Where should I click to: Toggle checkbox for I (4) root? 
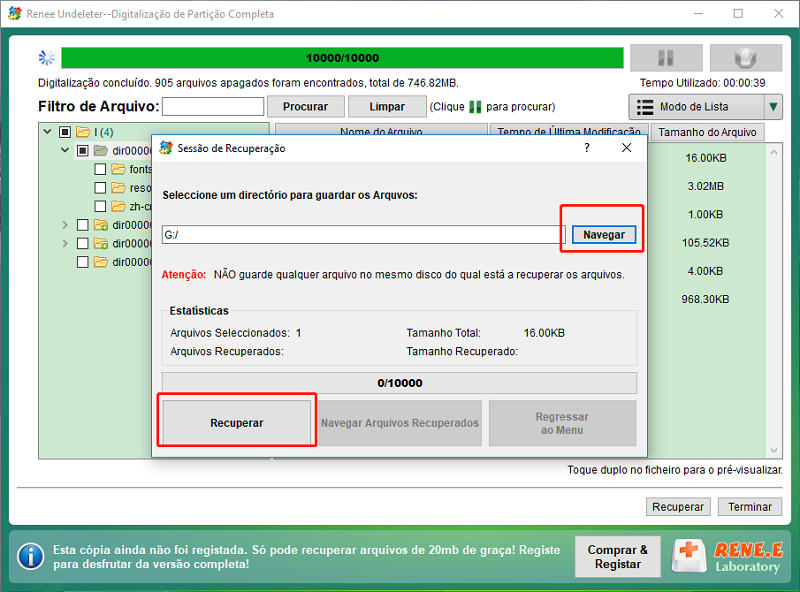pos(65,132)
